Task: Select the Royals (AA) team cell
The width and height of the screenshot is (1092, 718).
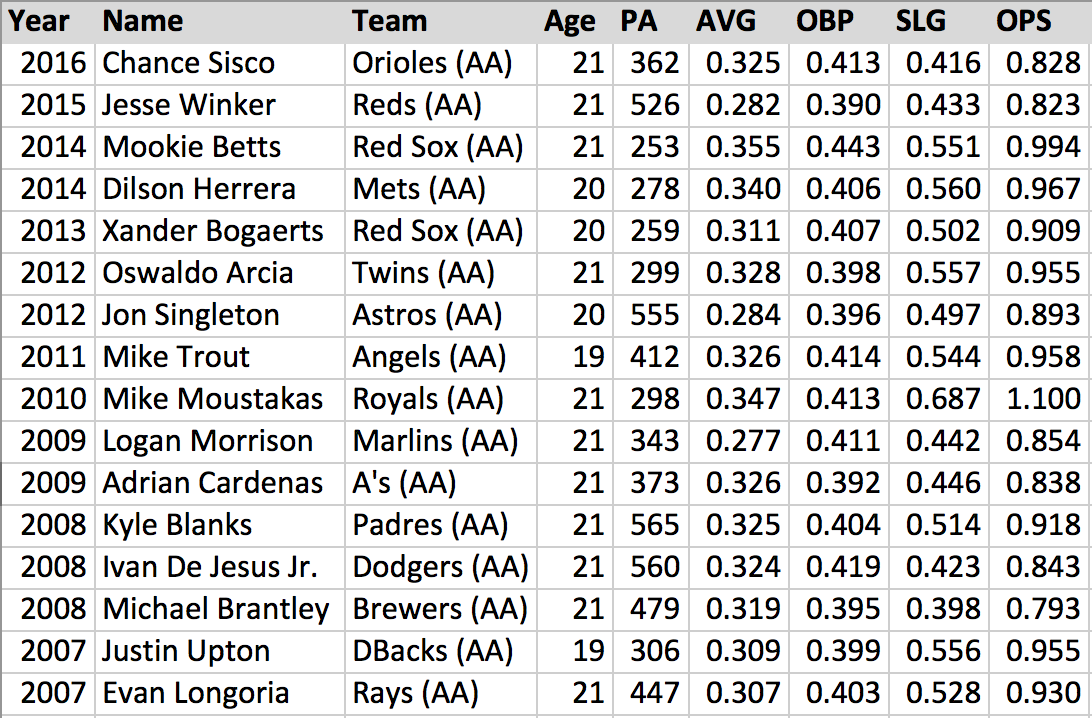Action: (x=428, y=399)
